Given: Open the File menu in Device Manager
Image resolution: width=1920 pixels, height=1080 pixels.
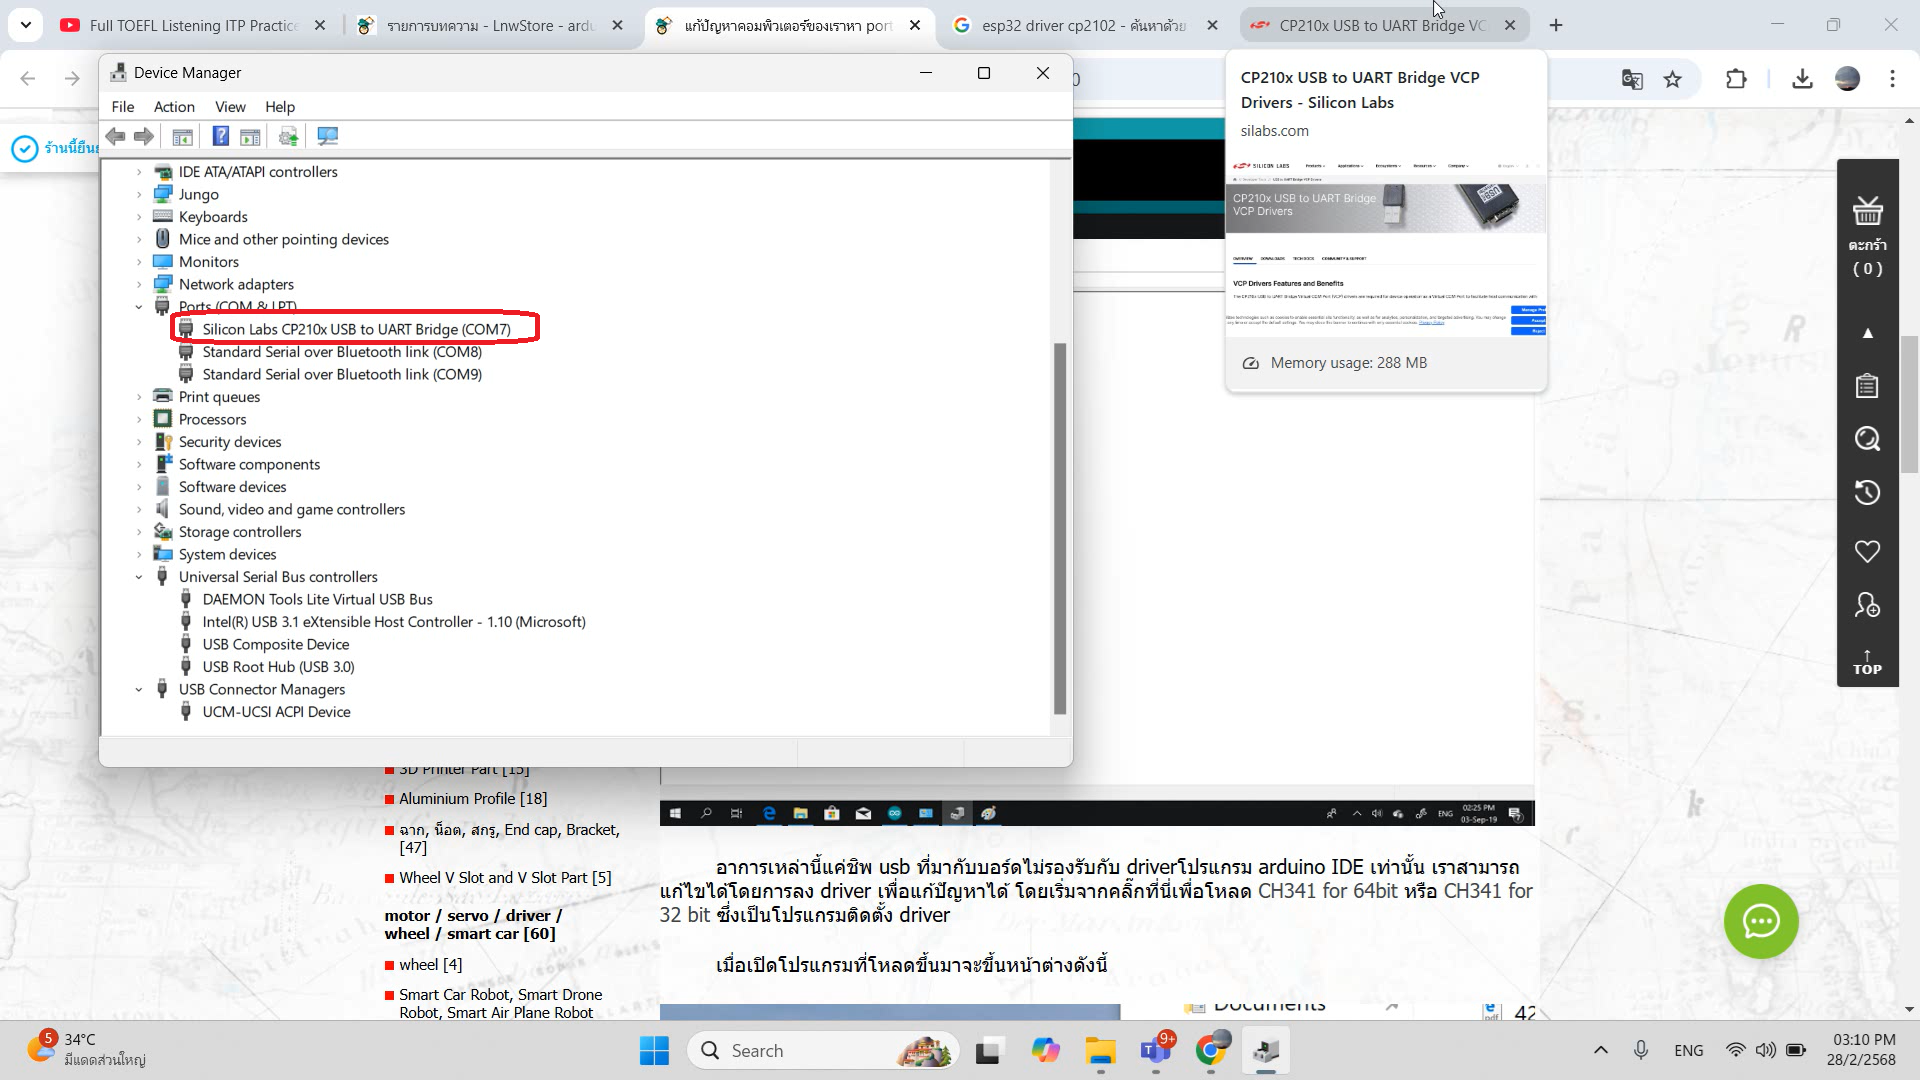Looking at the screenshot, I should coord(123,107).
